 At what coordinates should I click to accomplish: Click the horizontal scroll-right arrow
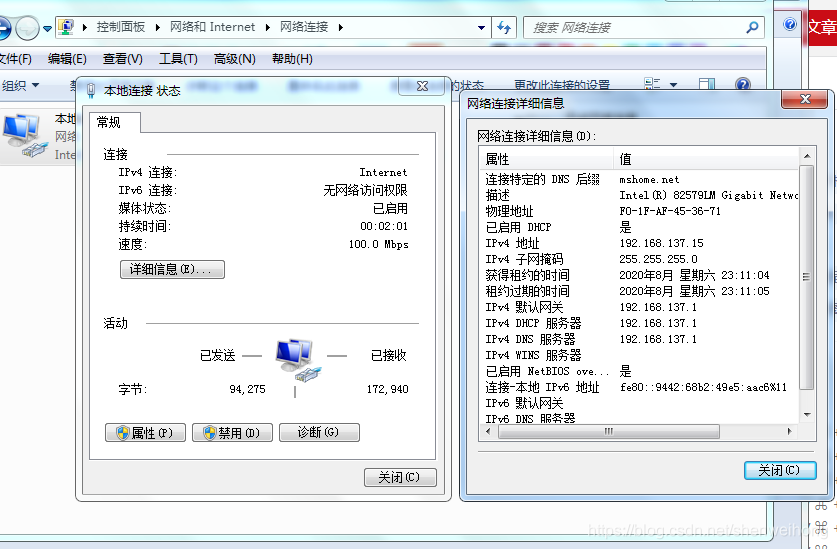point(790,432)
